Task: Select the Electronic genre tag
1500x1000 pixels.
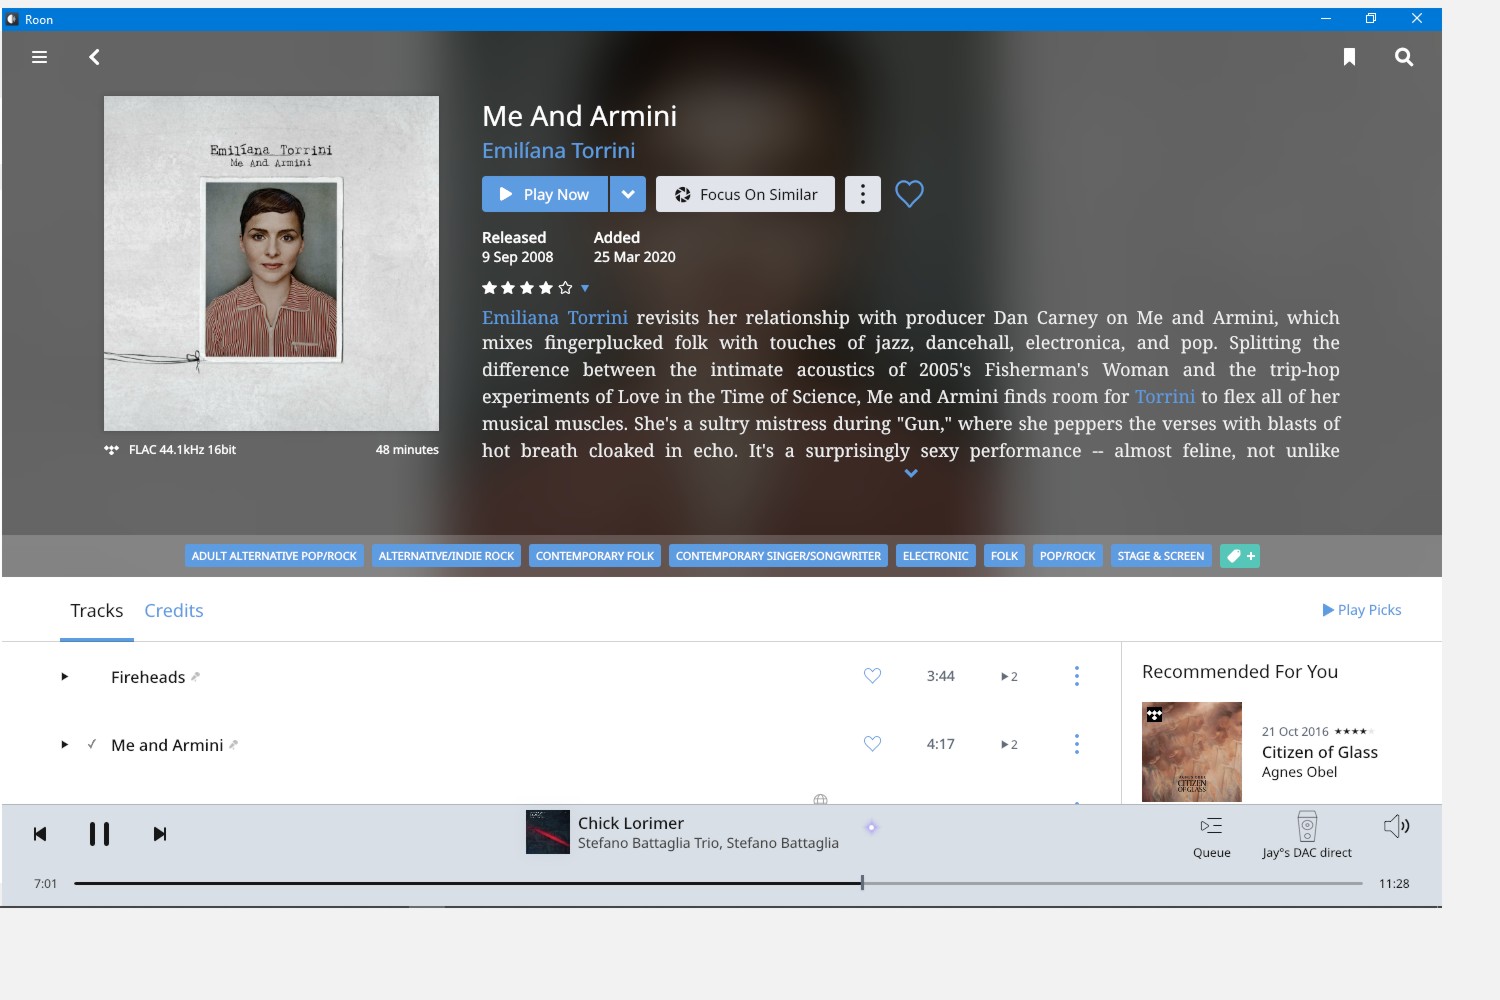Action: 935,556
